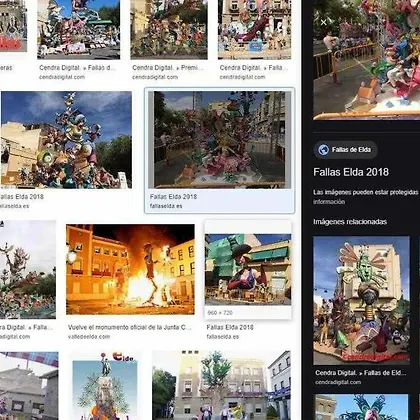Viewport: 420px width, 420px height.
Task: Open the Fallas Elda 2018 title link
Action: [351, 172]
